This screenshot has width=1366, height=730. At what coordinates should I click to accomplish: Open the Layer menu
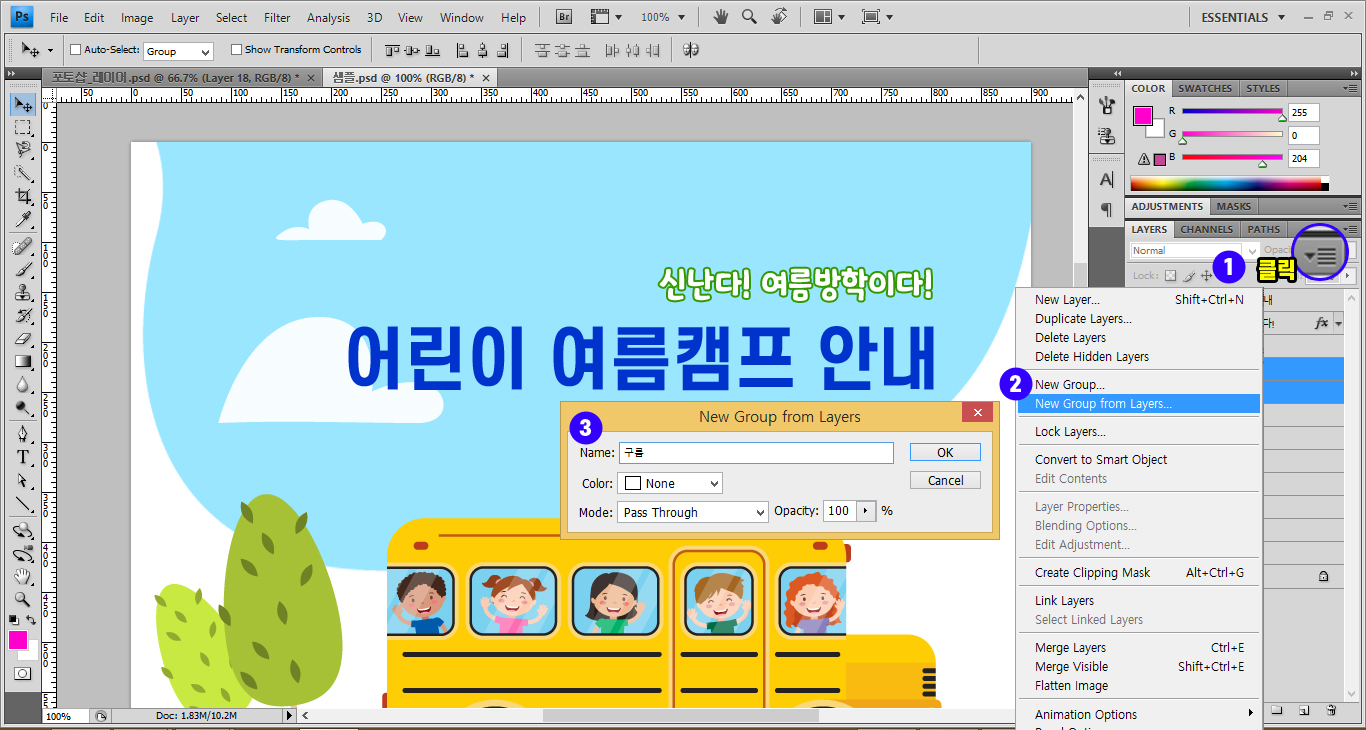(185, 18)
